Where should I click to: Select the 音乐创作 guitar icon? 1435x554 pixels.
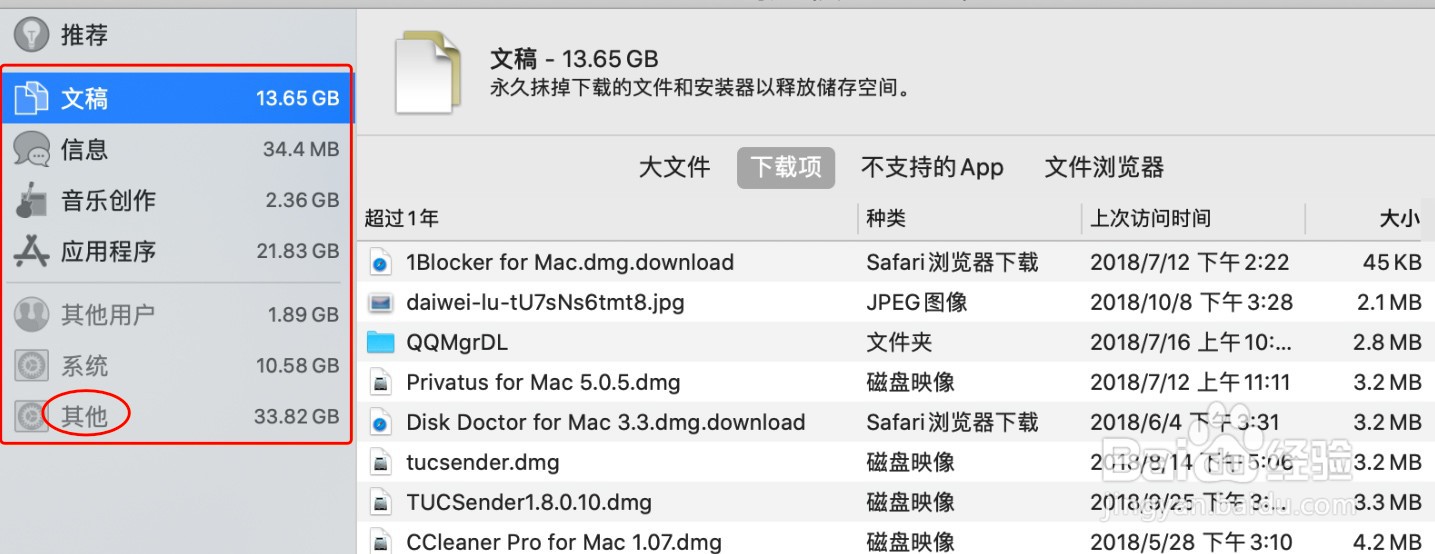pyautogui.click(x=31, y=200)
